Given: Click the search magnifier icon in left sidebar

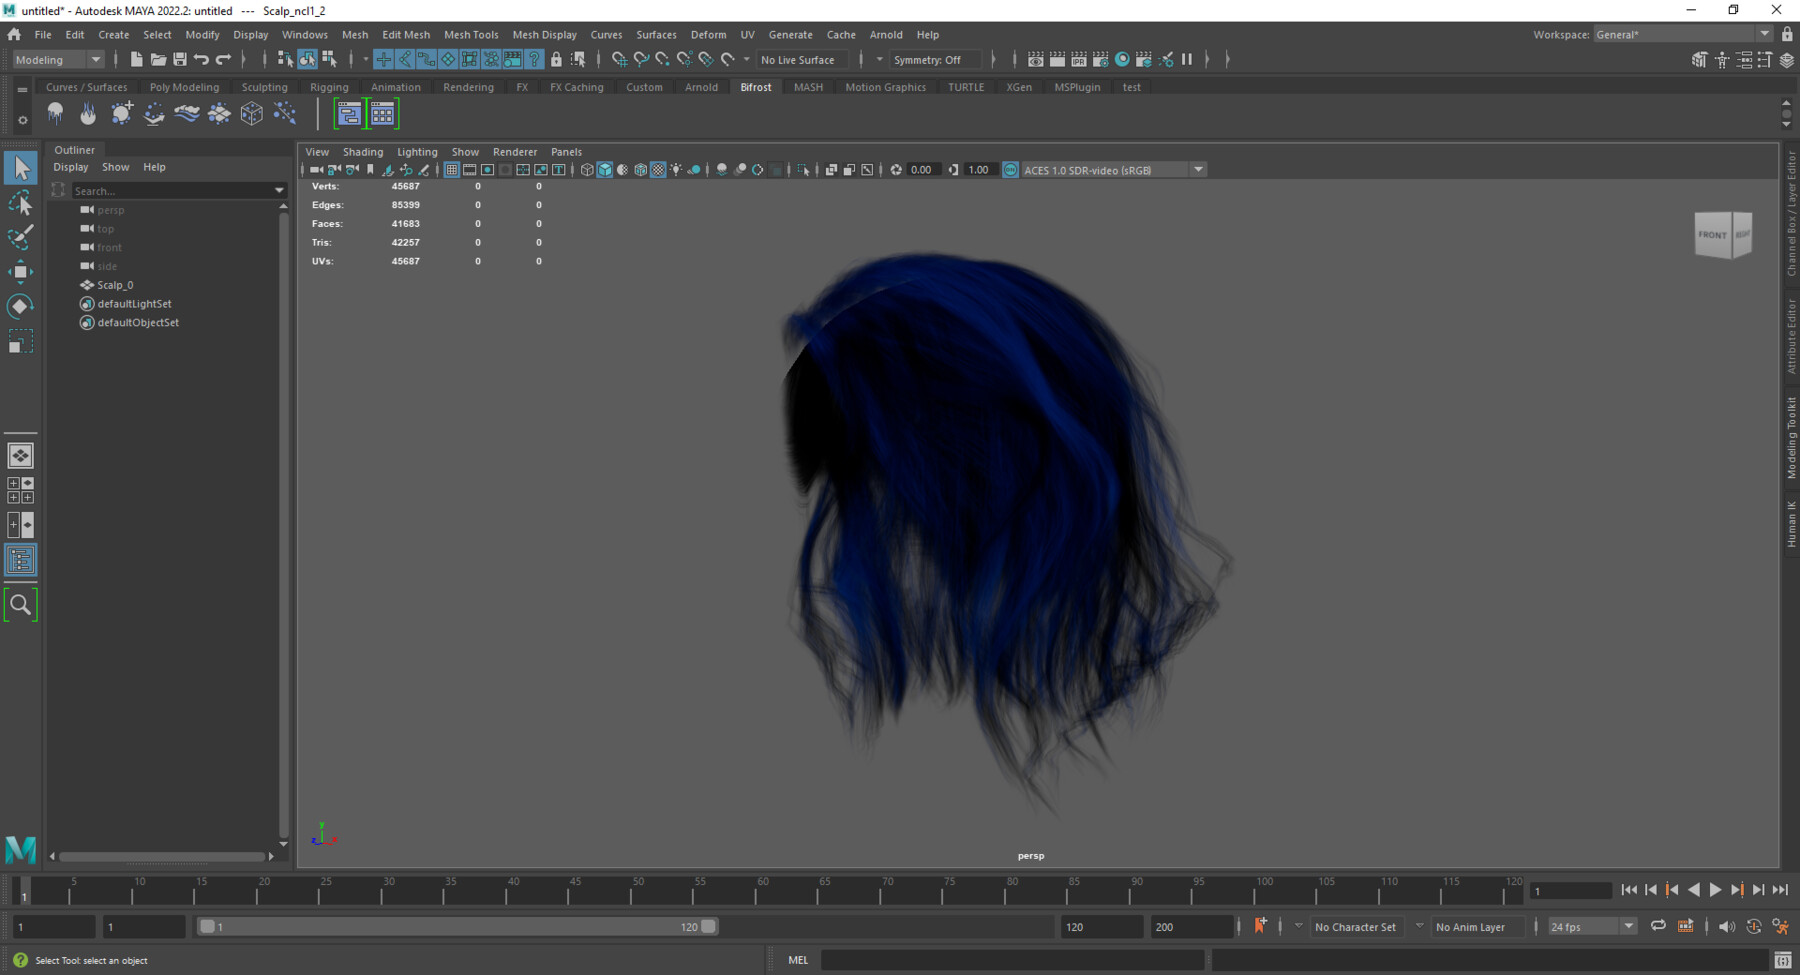Looking at the screenshot, I should [20, 605].
